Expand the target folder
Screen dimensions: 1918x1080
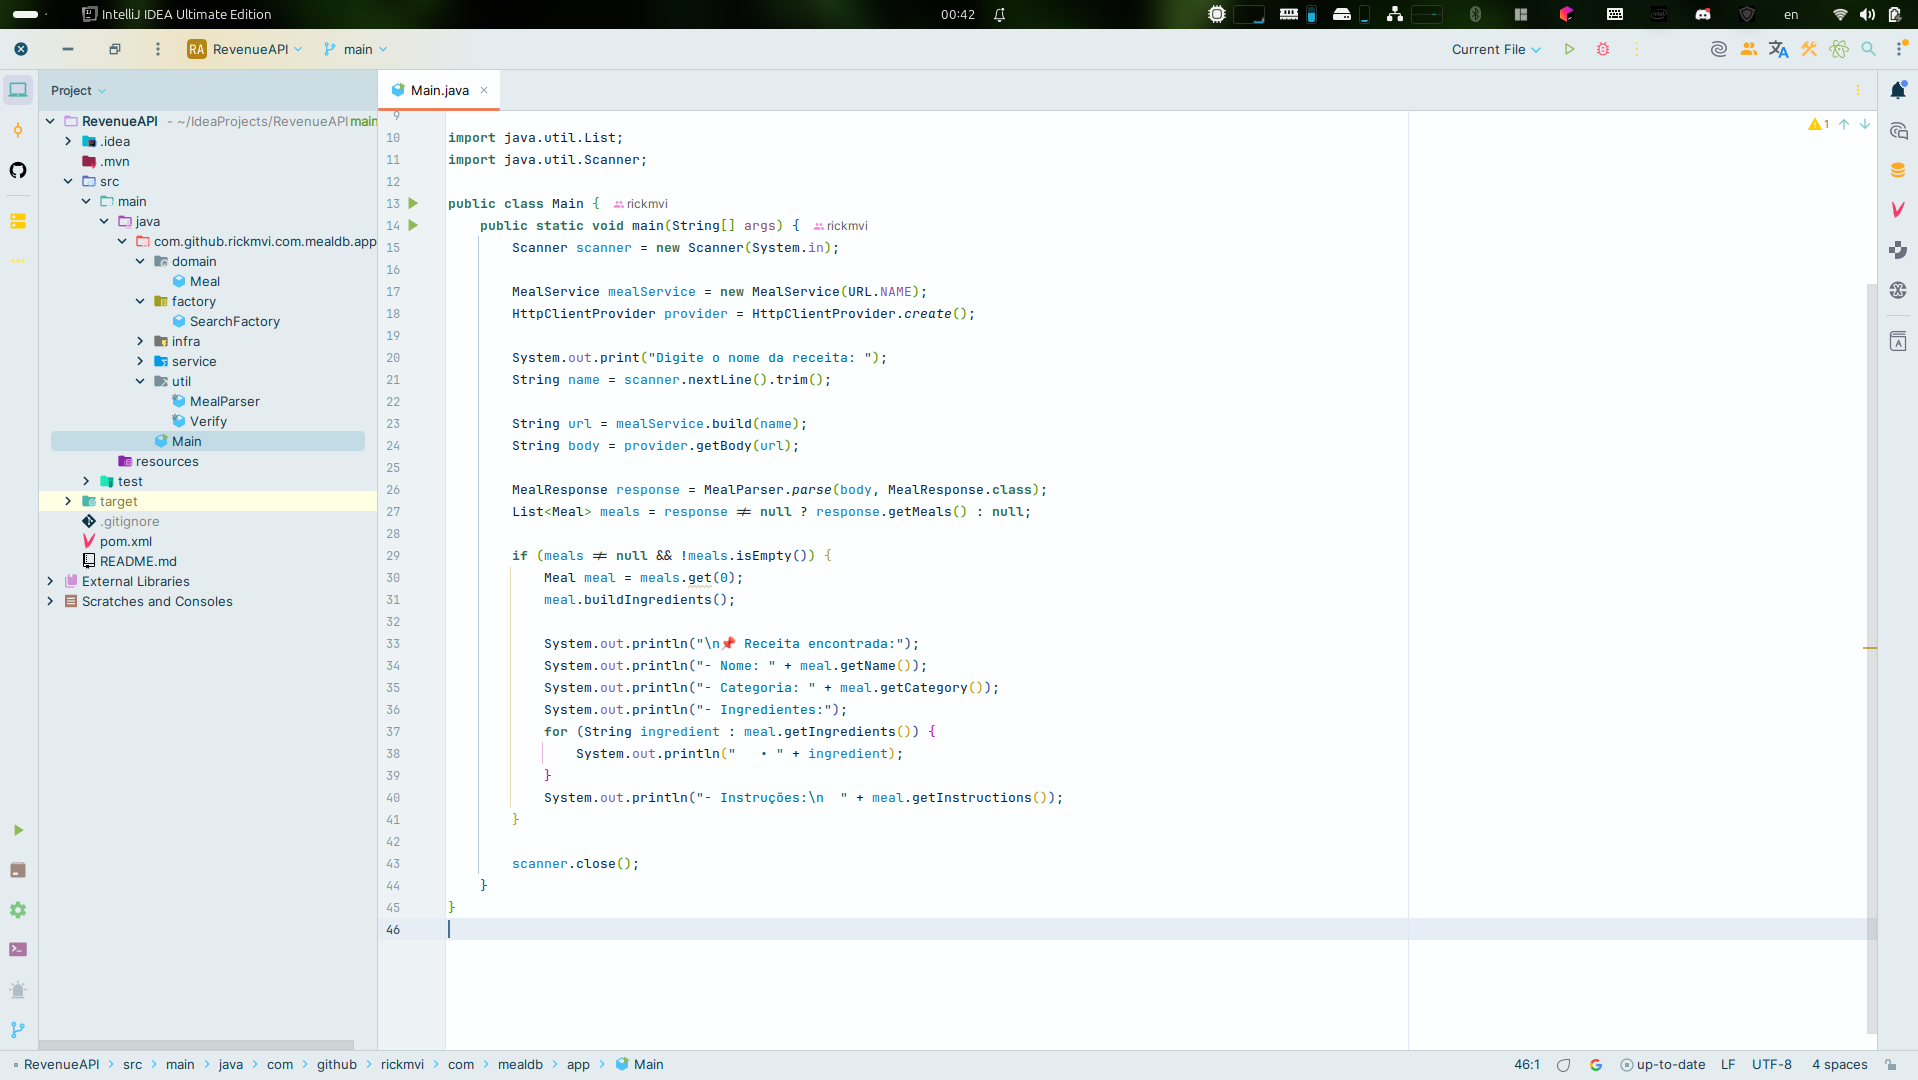point(68,501)
